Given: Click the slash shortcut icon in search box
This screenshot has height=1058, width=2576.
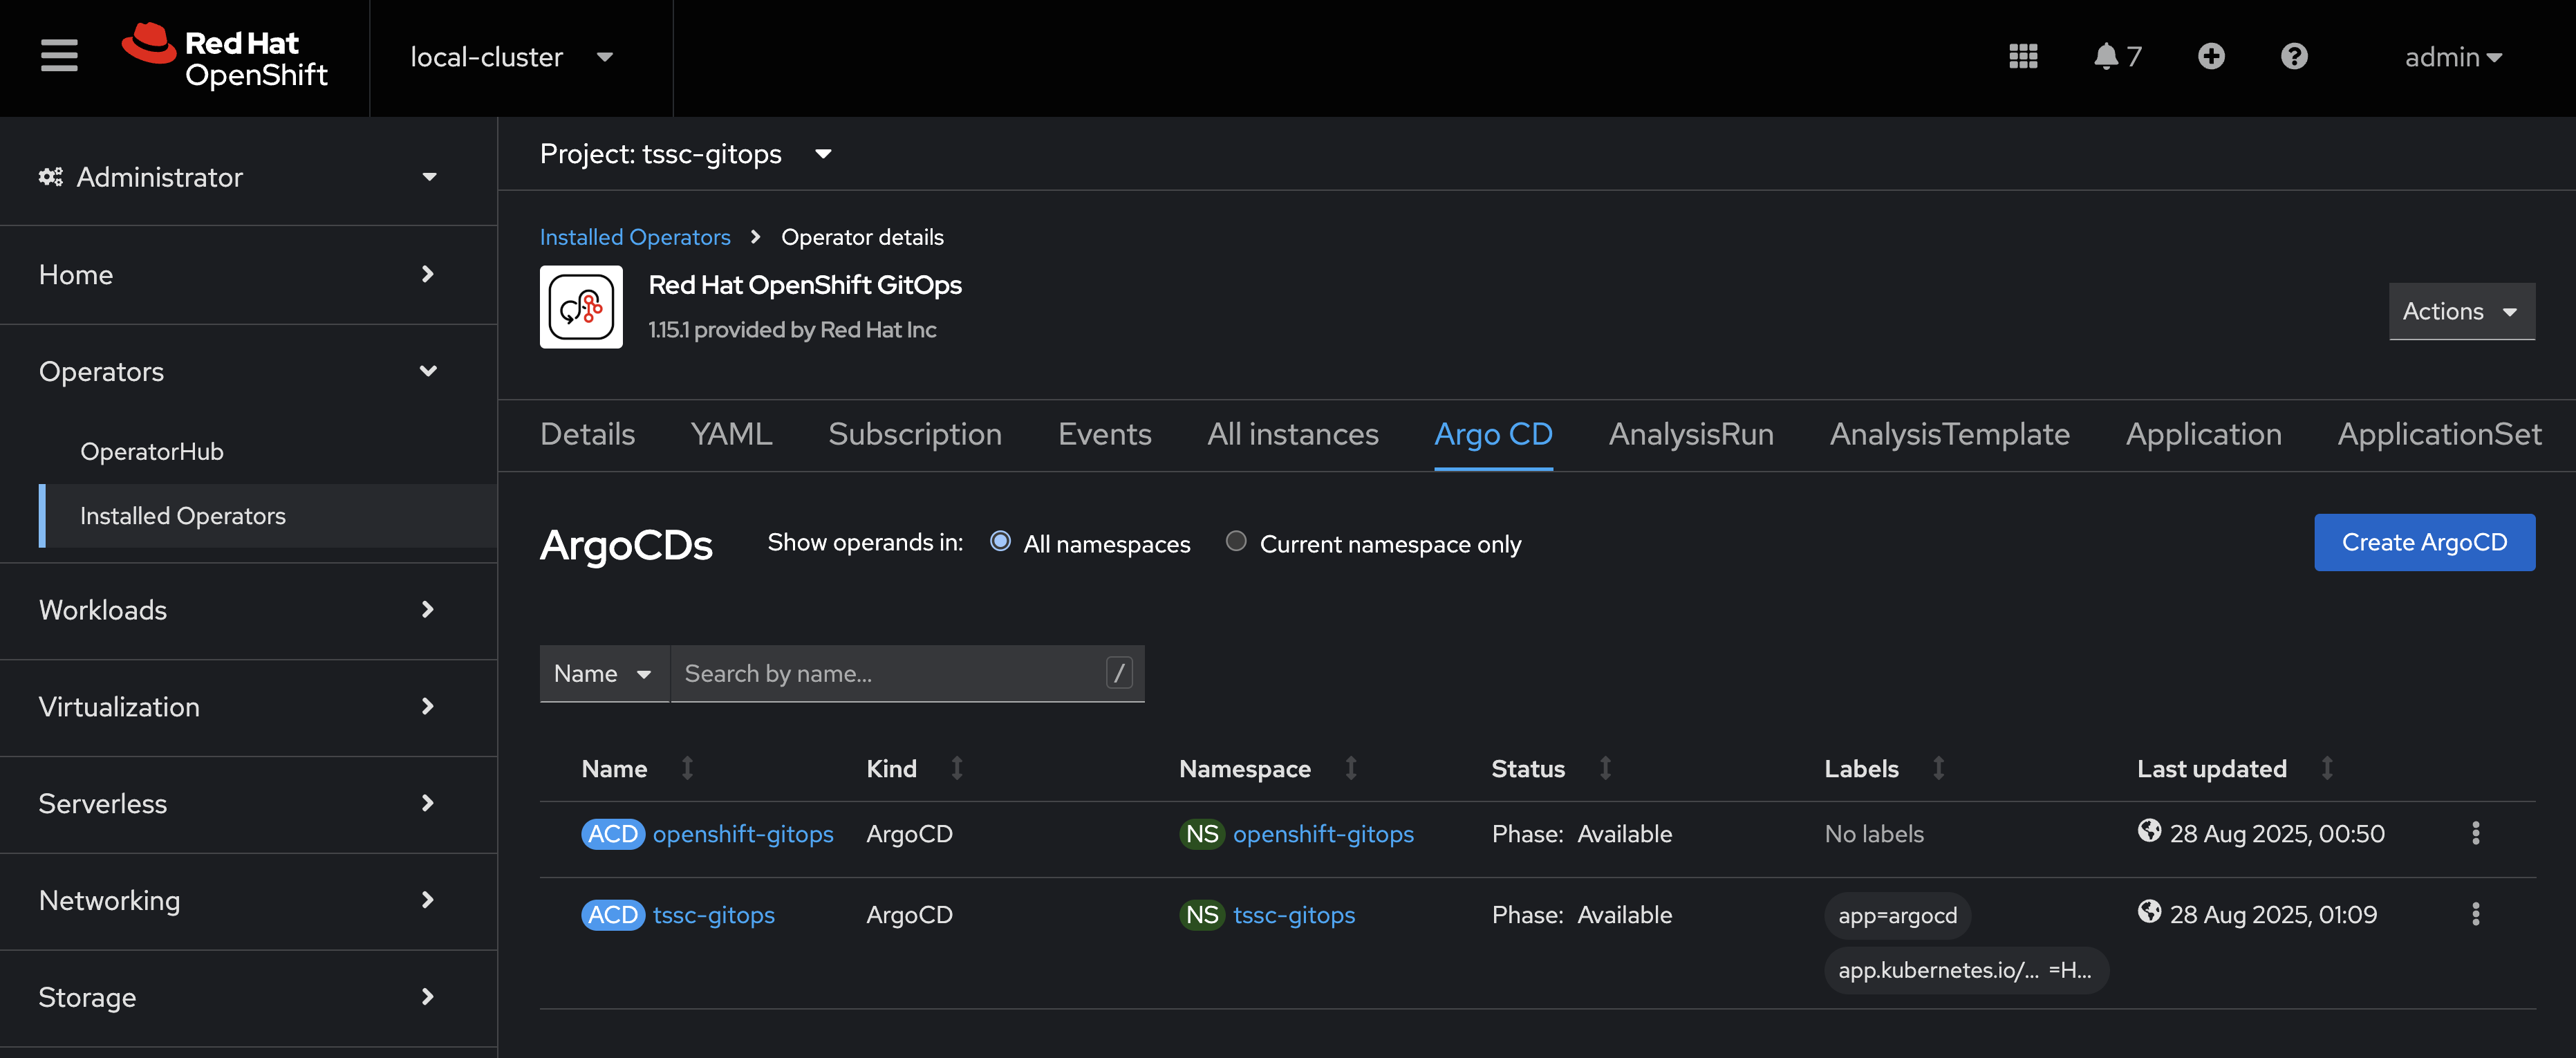Looking at the screenshot, I should 1119,673.
